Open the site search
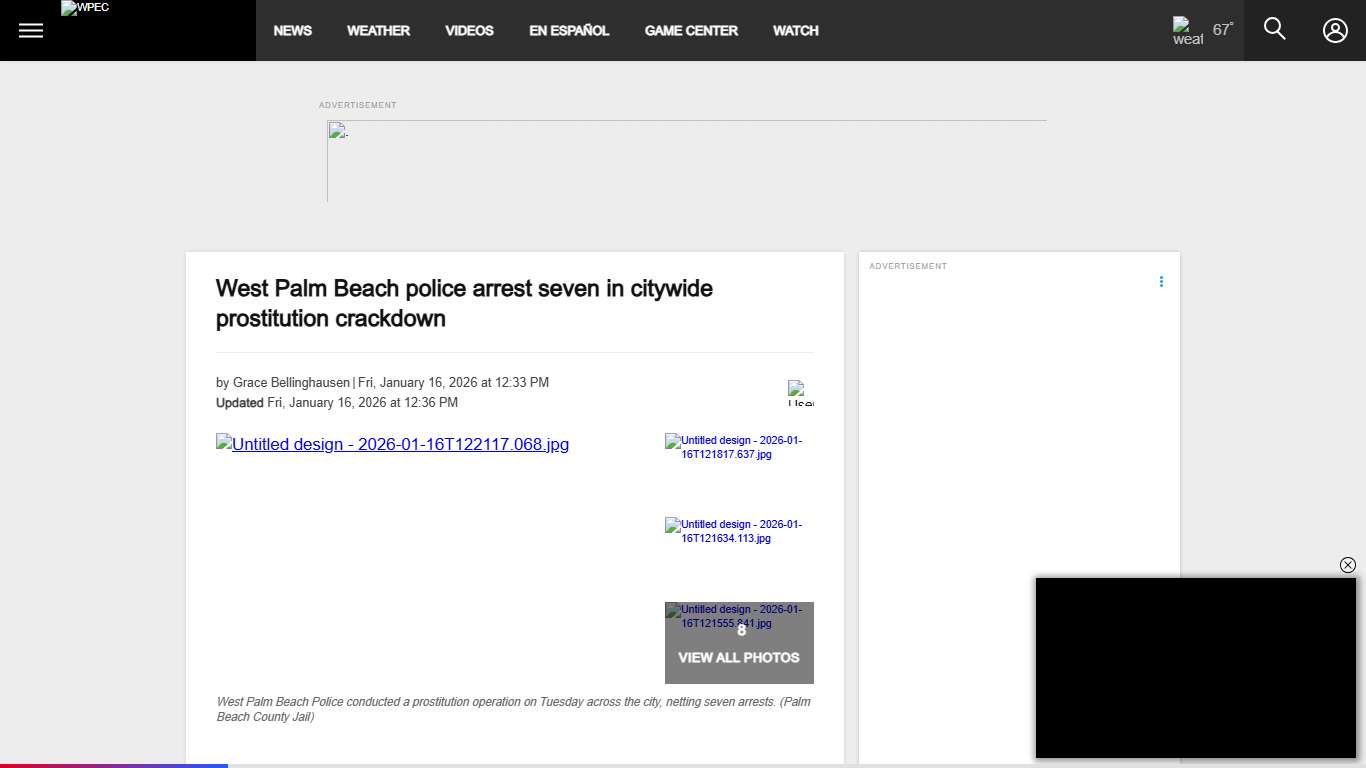This screenshot has width=1366, height=768. point(1274,29)
